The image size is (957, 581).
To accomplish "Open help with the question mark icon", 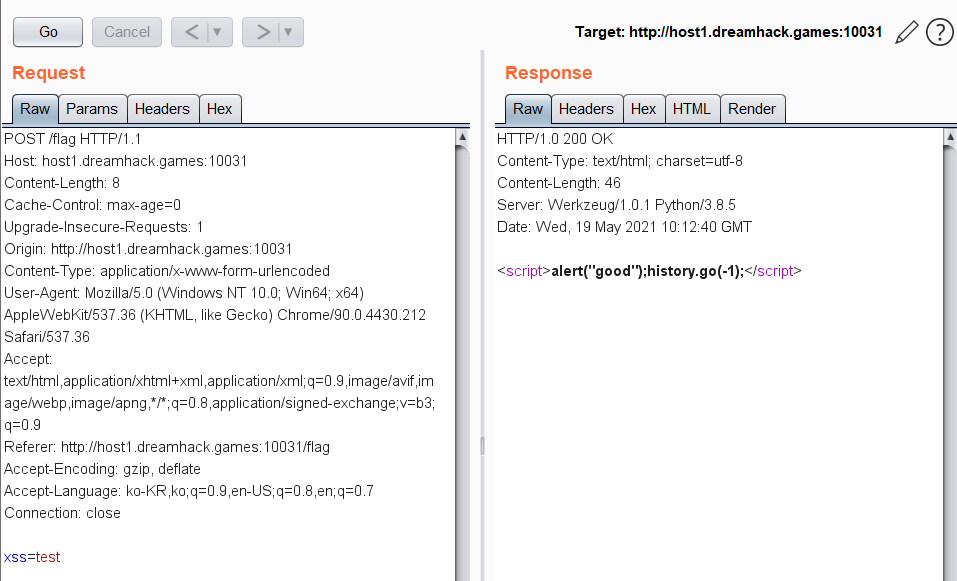I will [x=939, y=32].
